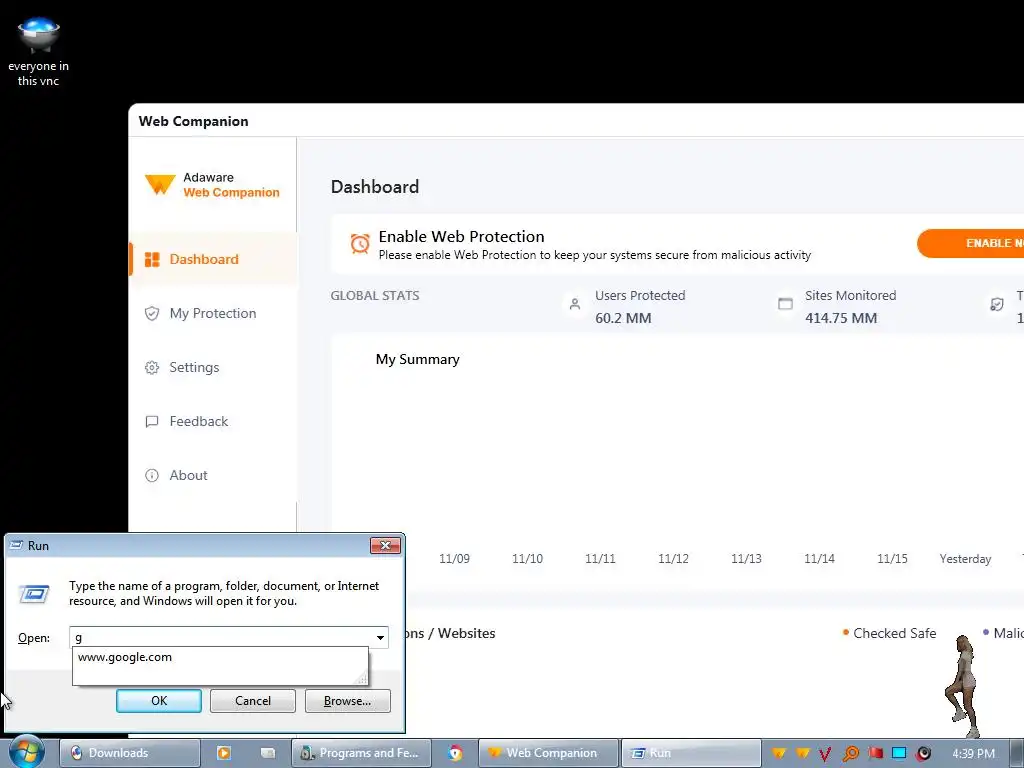Click the 11/09 chart date label

pyautogui.click(x=454, y=559)
